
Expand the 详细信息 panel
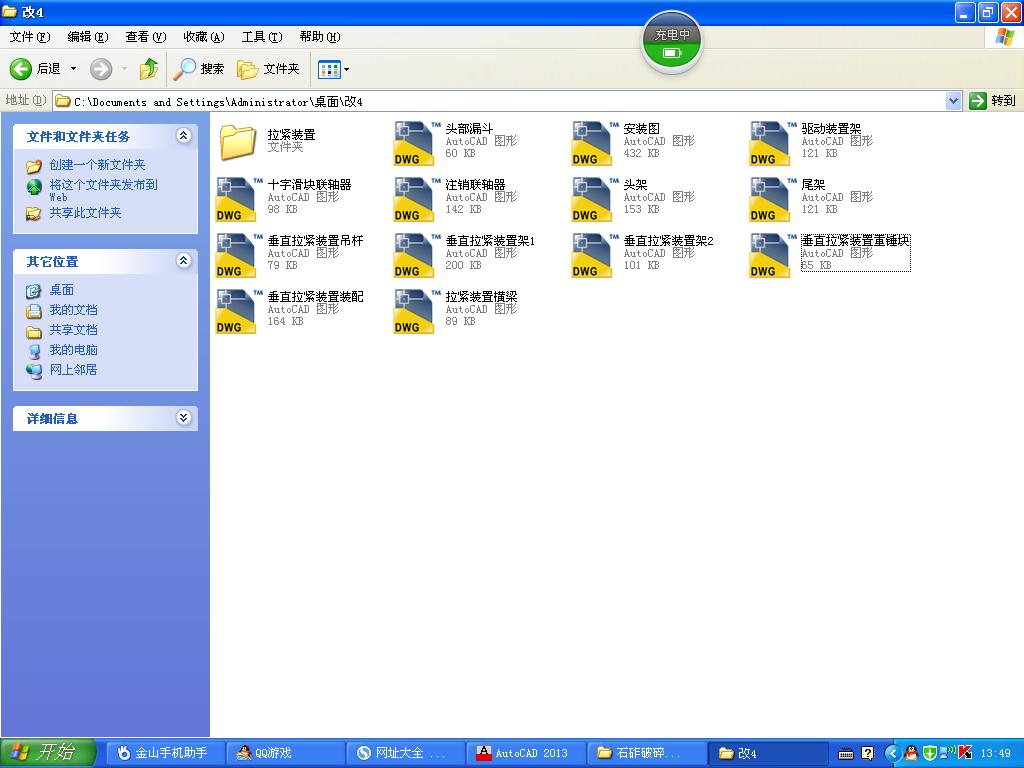coord(184,418)
